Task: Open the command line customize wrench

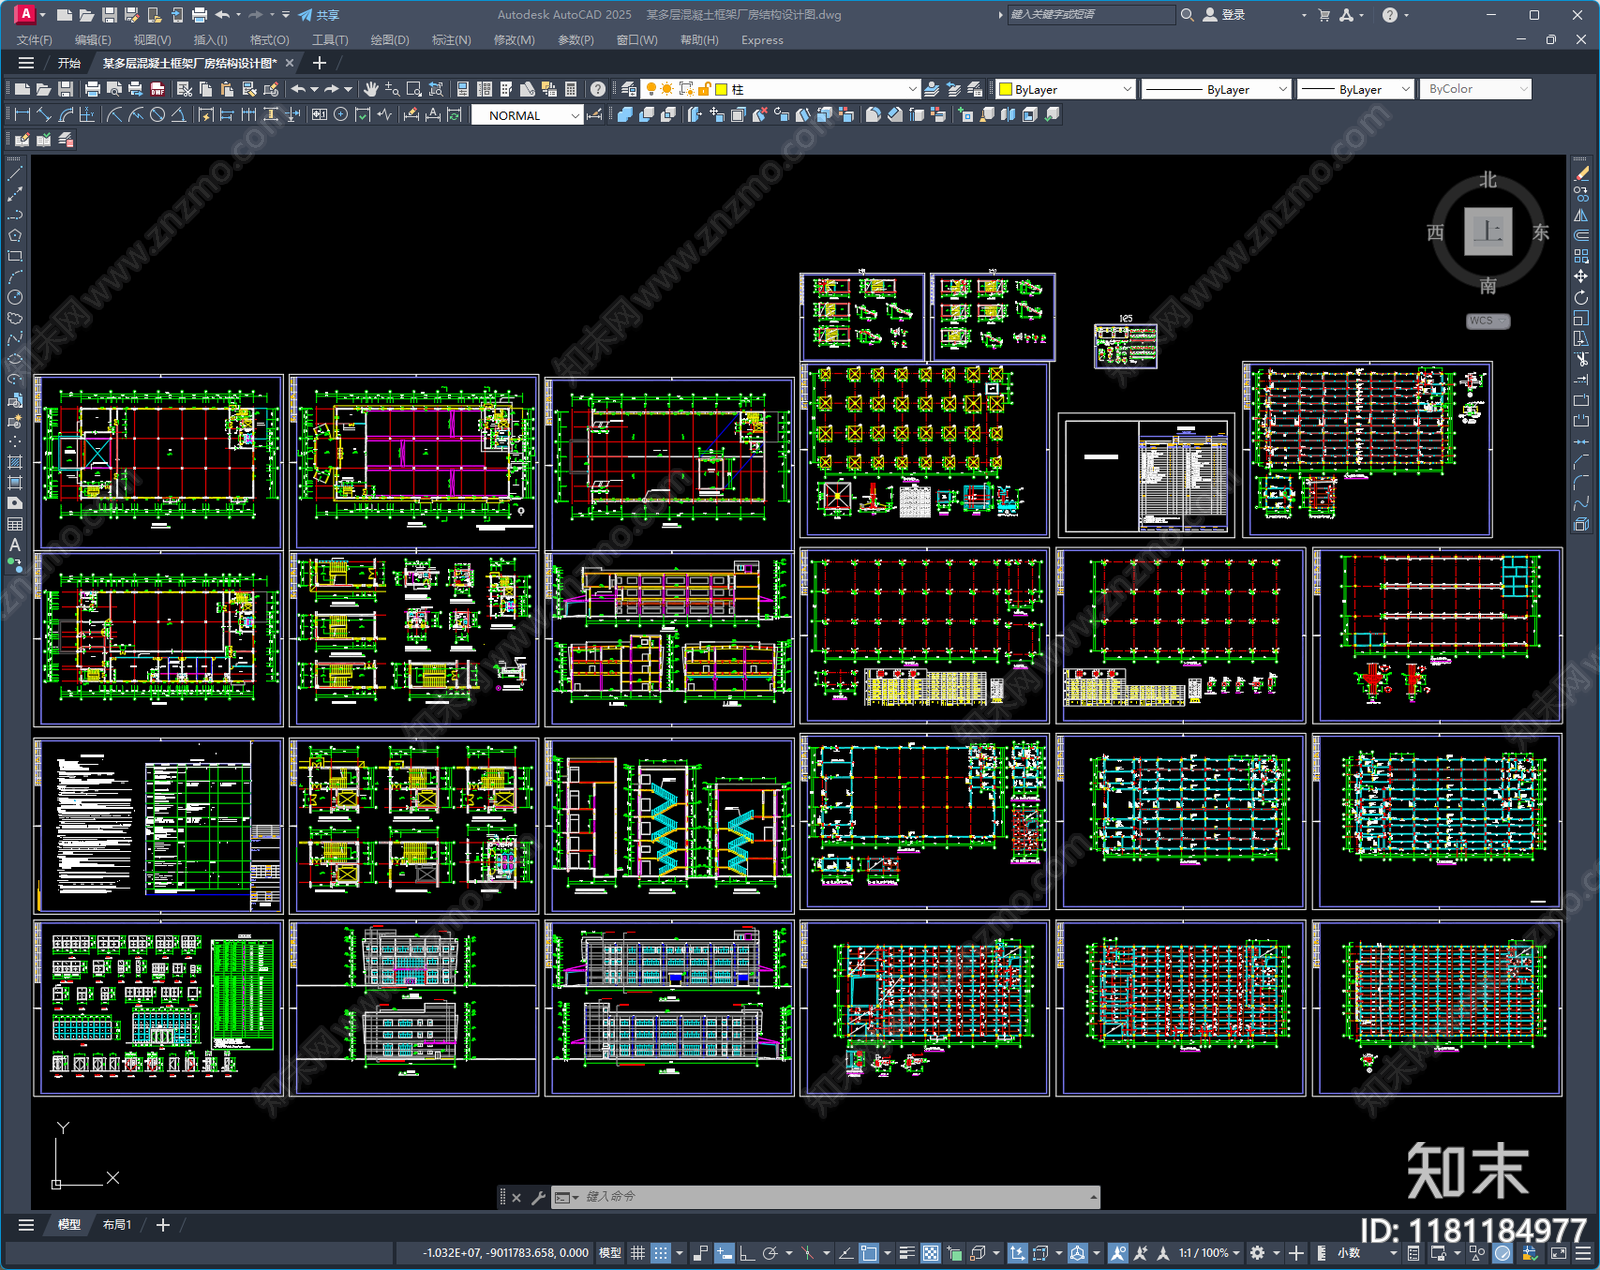Action: tap(538, 1197)
